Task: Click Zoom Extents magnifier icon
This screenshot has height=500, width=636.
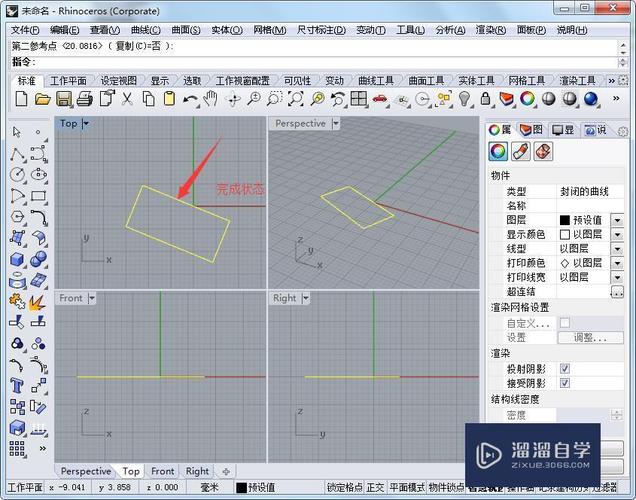Action: (x=296, y=99)
